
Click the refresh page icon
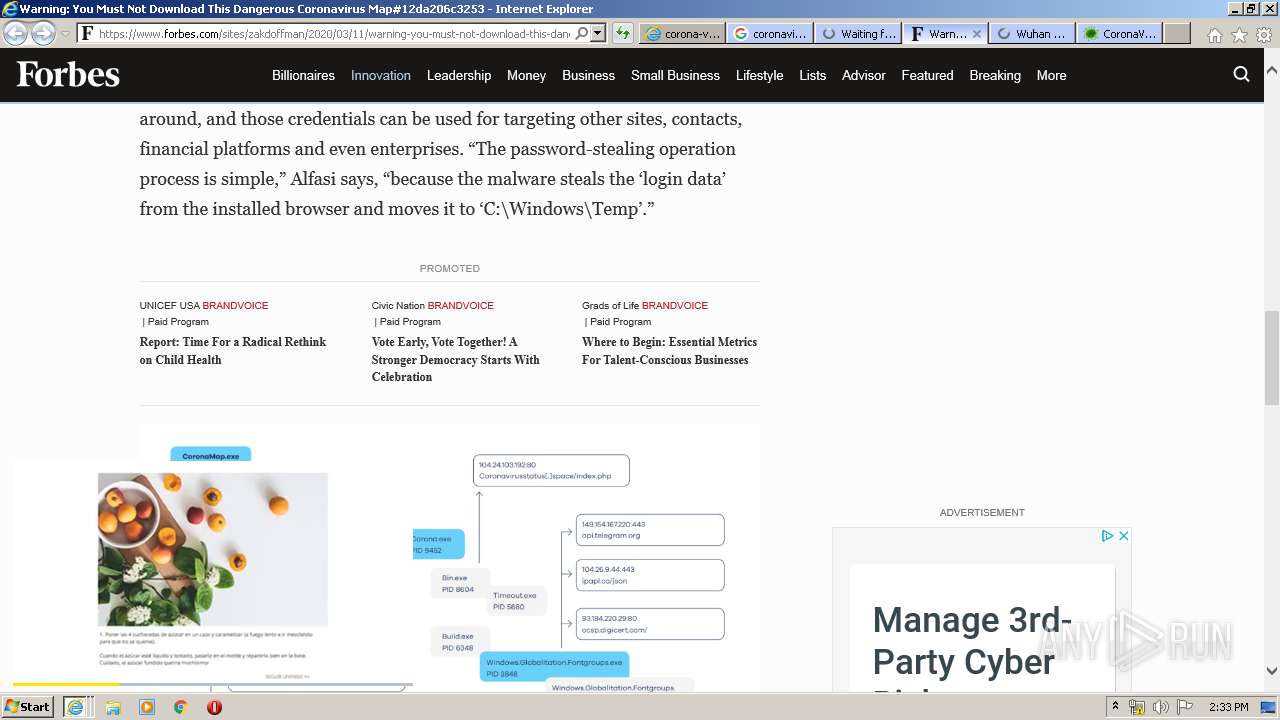[622, 33]
